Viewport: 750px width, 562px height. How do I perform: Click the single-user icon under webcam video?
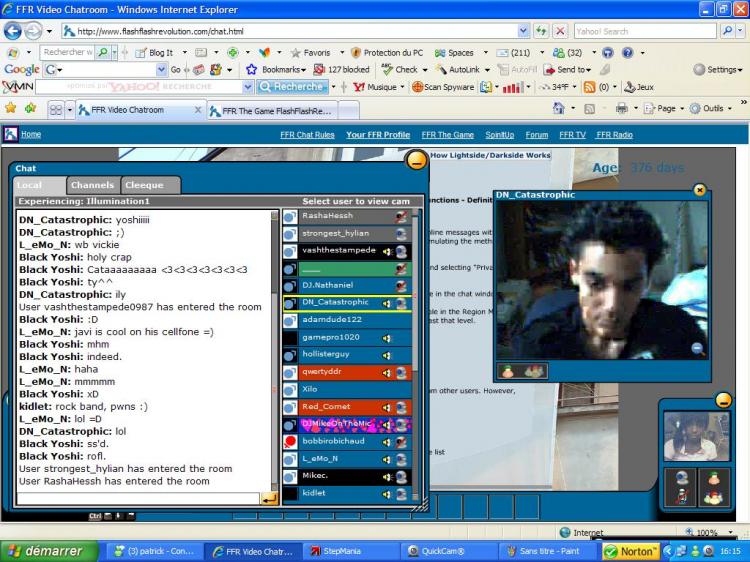coord(508,371)
